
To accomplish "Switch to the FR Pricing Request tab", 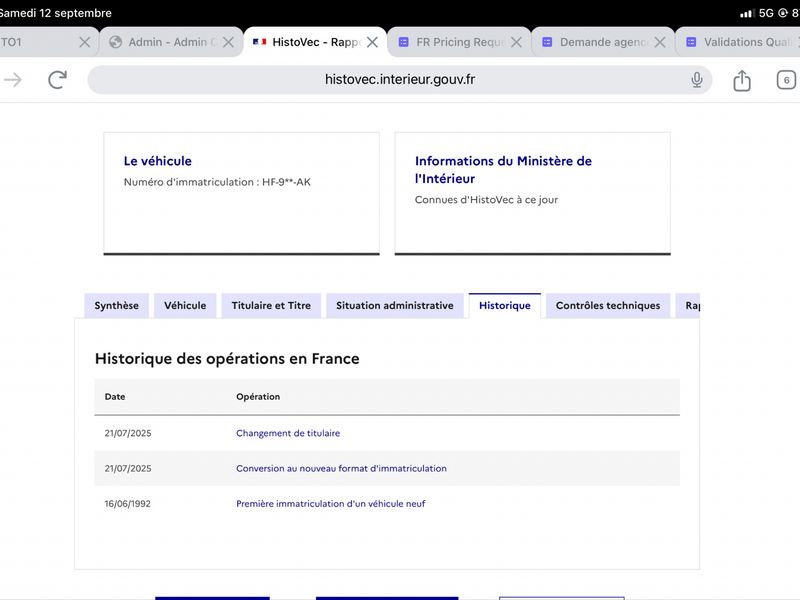I will pyautogui.click(x=454, y=42).
